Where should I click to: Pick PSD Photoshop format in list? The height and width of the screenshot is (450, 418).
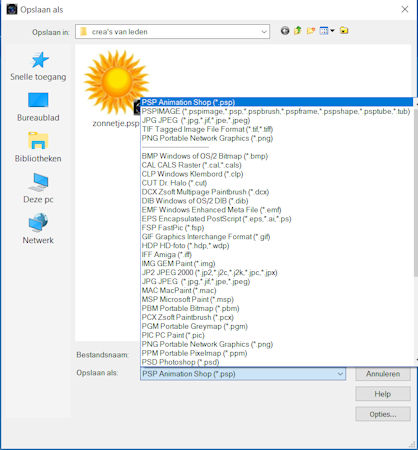(180, 362)
